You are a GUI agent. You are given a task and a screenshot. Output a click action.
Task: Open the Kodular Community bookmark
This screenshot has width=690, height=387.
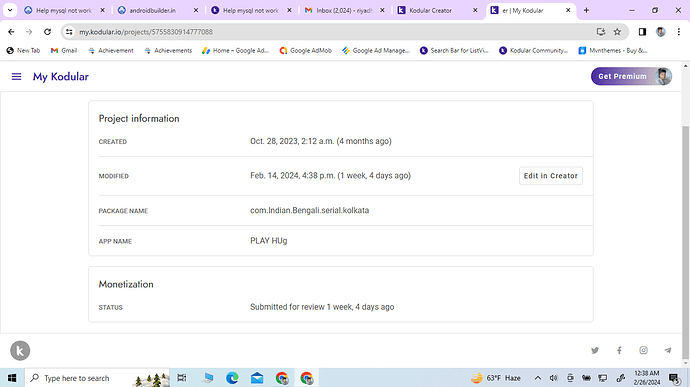pyautogui.click(x=534, y=51)
